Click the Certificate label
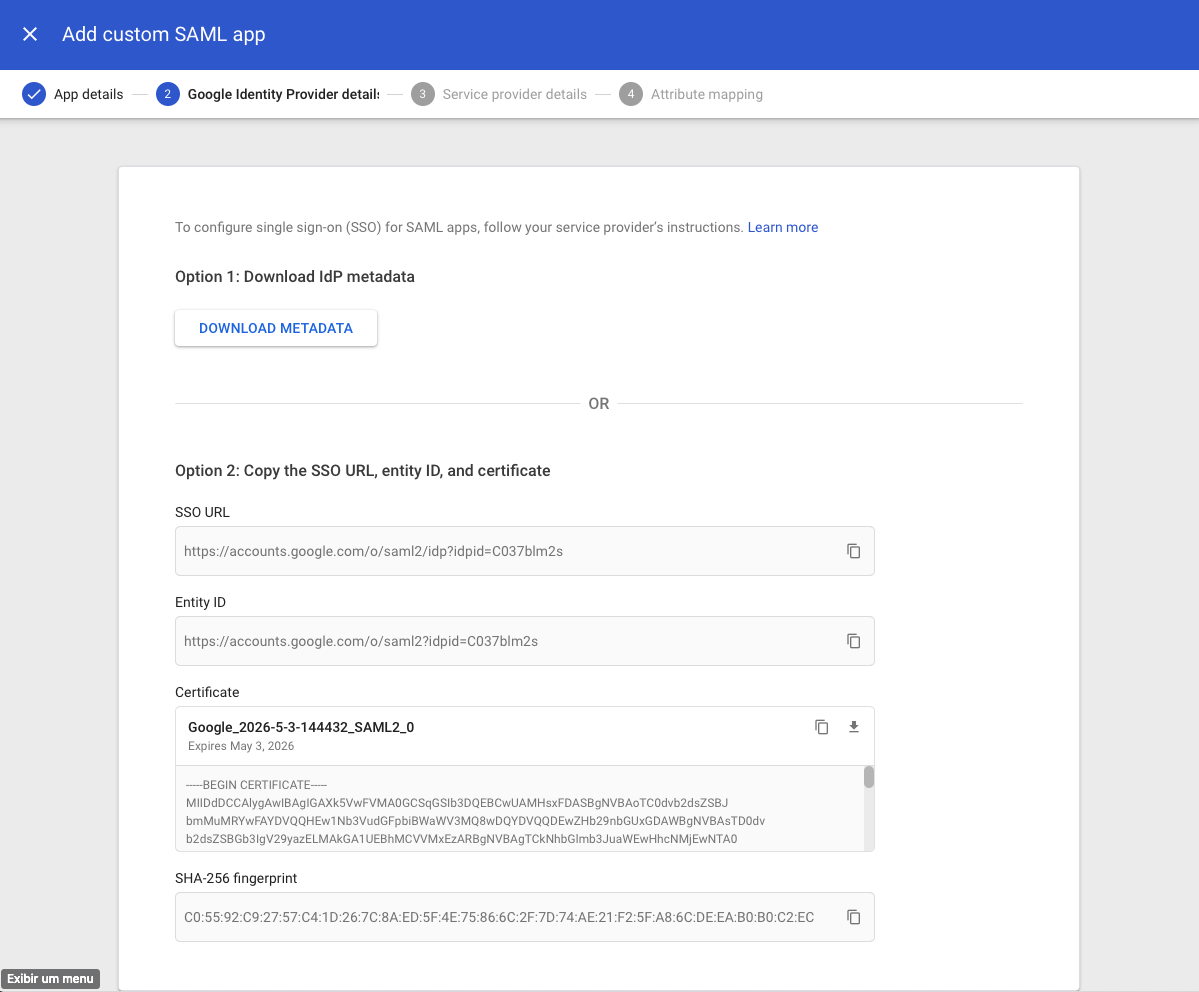 207,692
